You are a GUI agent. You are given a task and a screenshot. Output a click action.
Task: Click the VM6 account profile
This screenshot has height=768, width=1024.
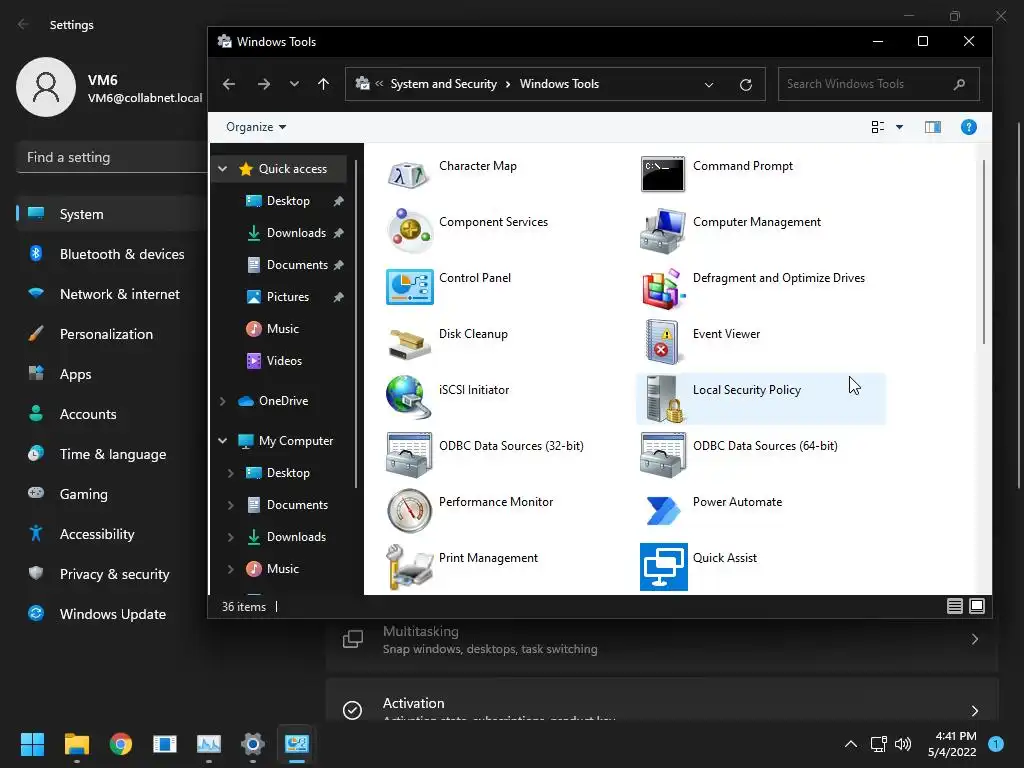pos(110,88)
